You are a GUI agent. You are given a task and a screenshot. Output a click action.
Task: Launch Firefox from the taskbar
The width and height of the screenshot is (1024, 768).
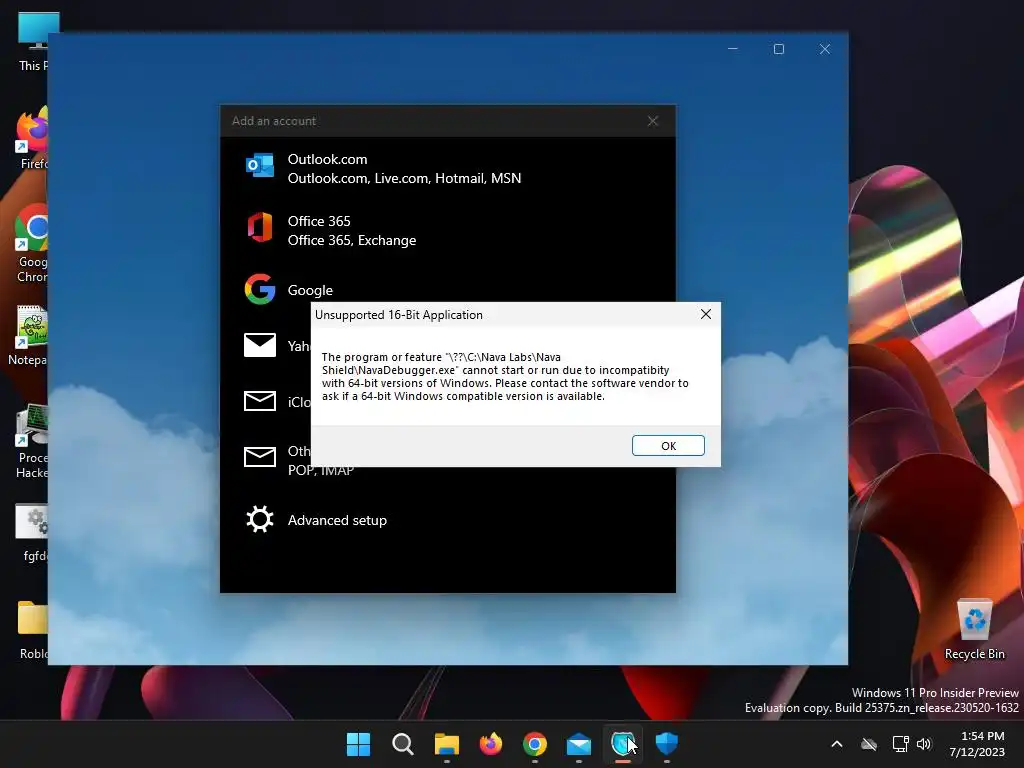(491, 744)
